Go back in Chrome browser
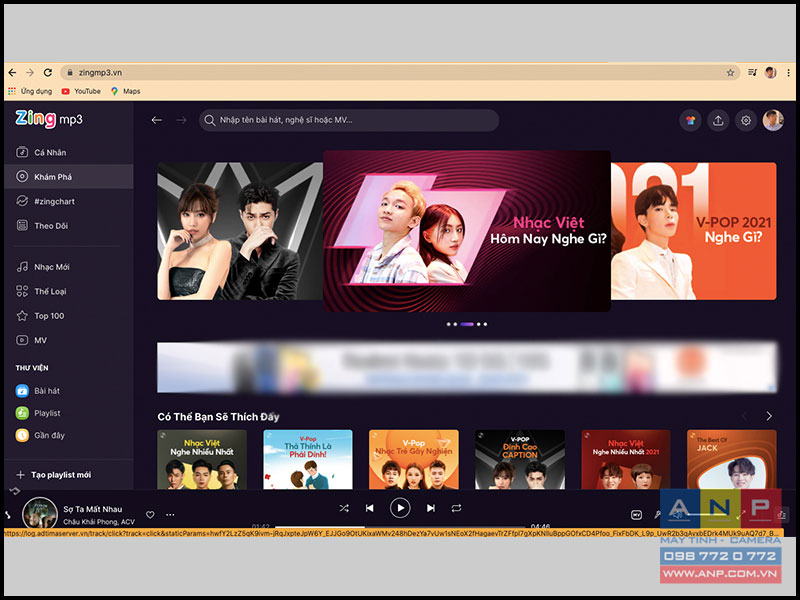Image resolution: width=800 pixels, height=600 pixels. click(13, 72)
